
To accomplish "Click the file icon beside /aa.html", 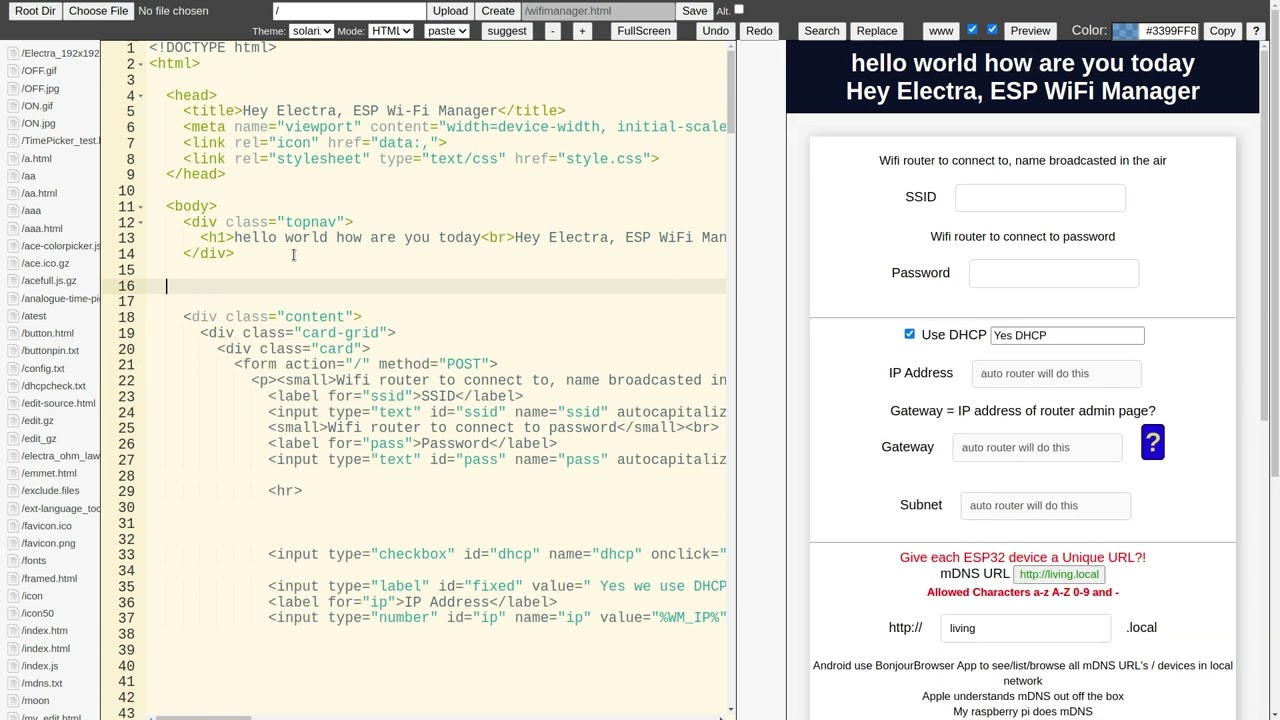I will tap(13, 193).
